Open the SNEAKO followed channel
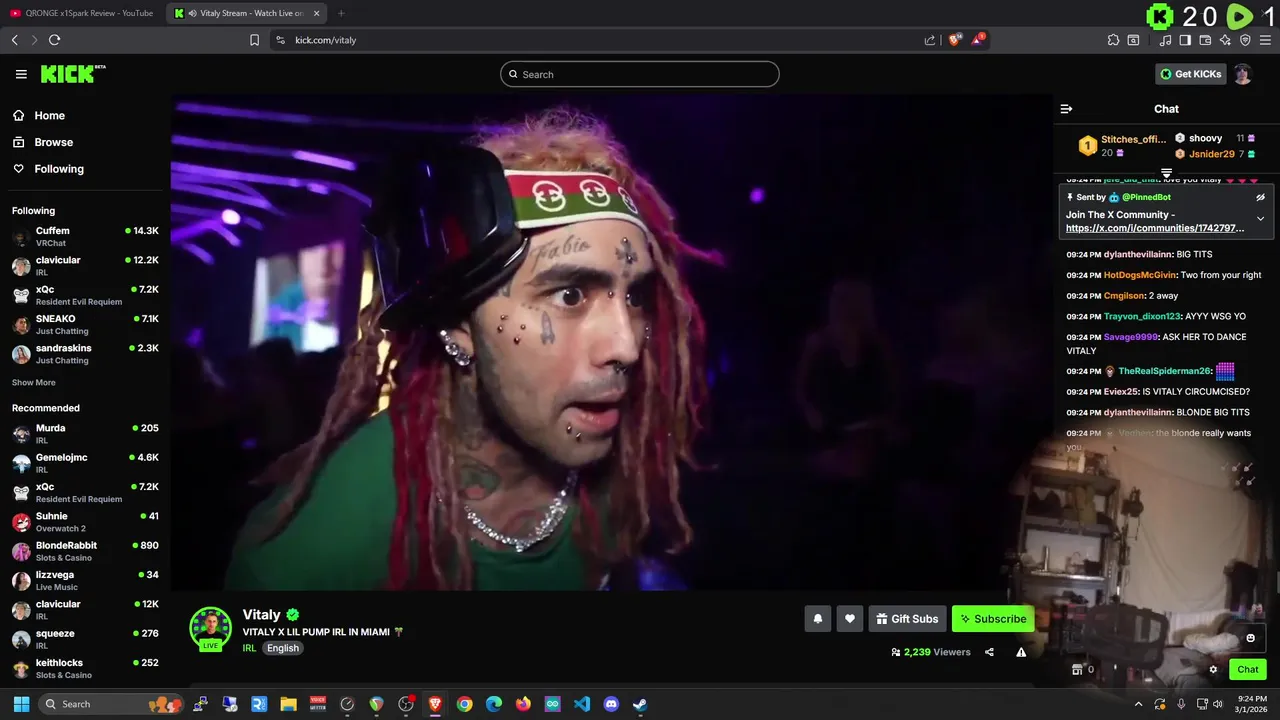The height and width of the screenshot is (720, 1280). click(x=85, y=325)
